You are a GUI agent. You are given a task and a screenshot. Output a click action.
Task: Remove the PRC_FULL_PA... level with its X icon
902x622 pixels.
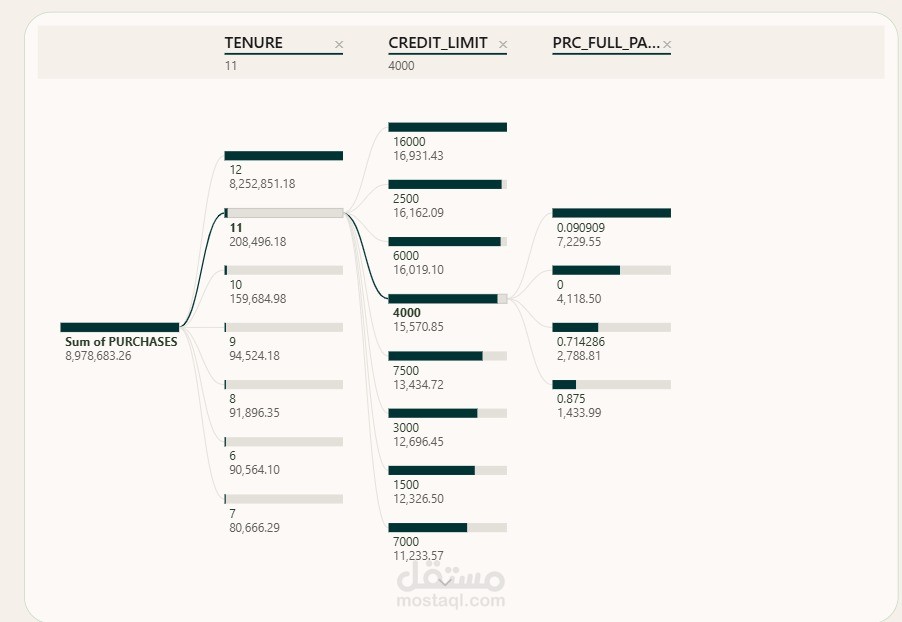coord(667,44)
